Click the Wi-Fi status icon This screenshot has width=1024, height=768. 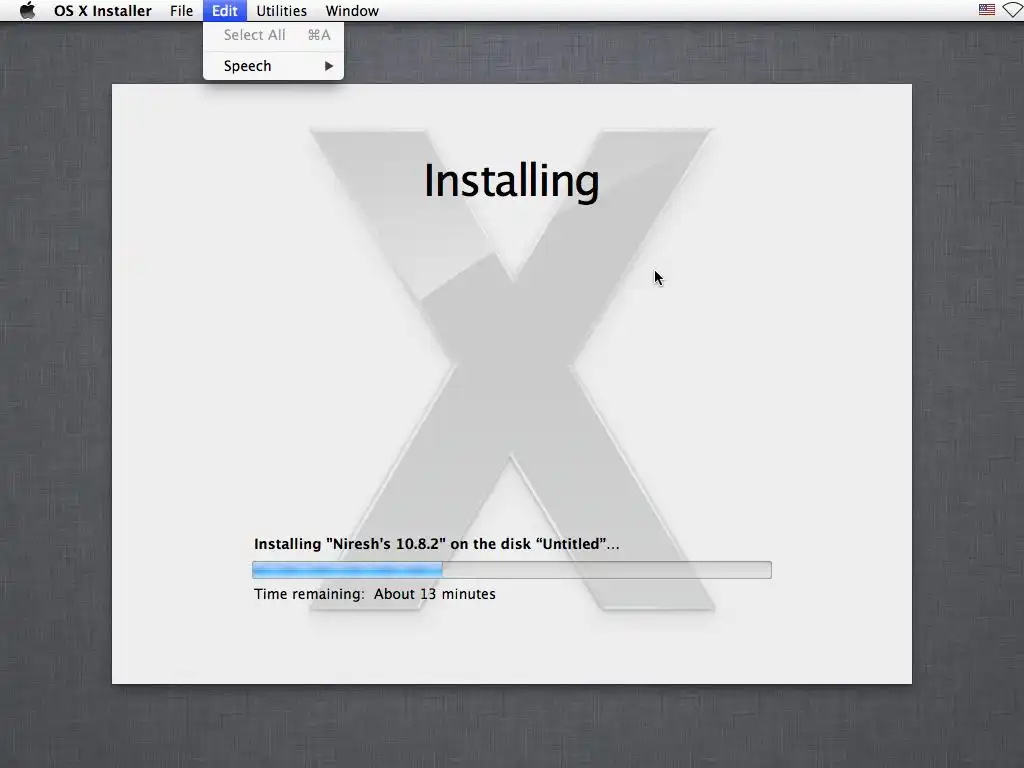point(1014,10)
